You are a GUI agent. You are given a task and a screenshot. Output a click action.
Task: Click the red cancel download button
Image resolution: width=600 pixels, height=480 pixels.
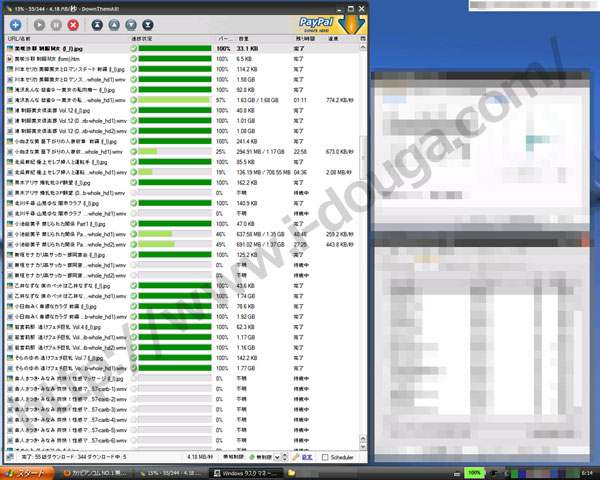click(x=73, y=23)
